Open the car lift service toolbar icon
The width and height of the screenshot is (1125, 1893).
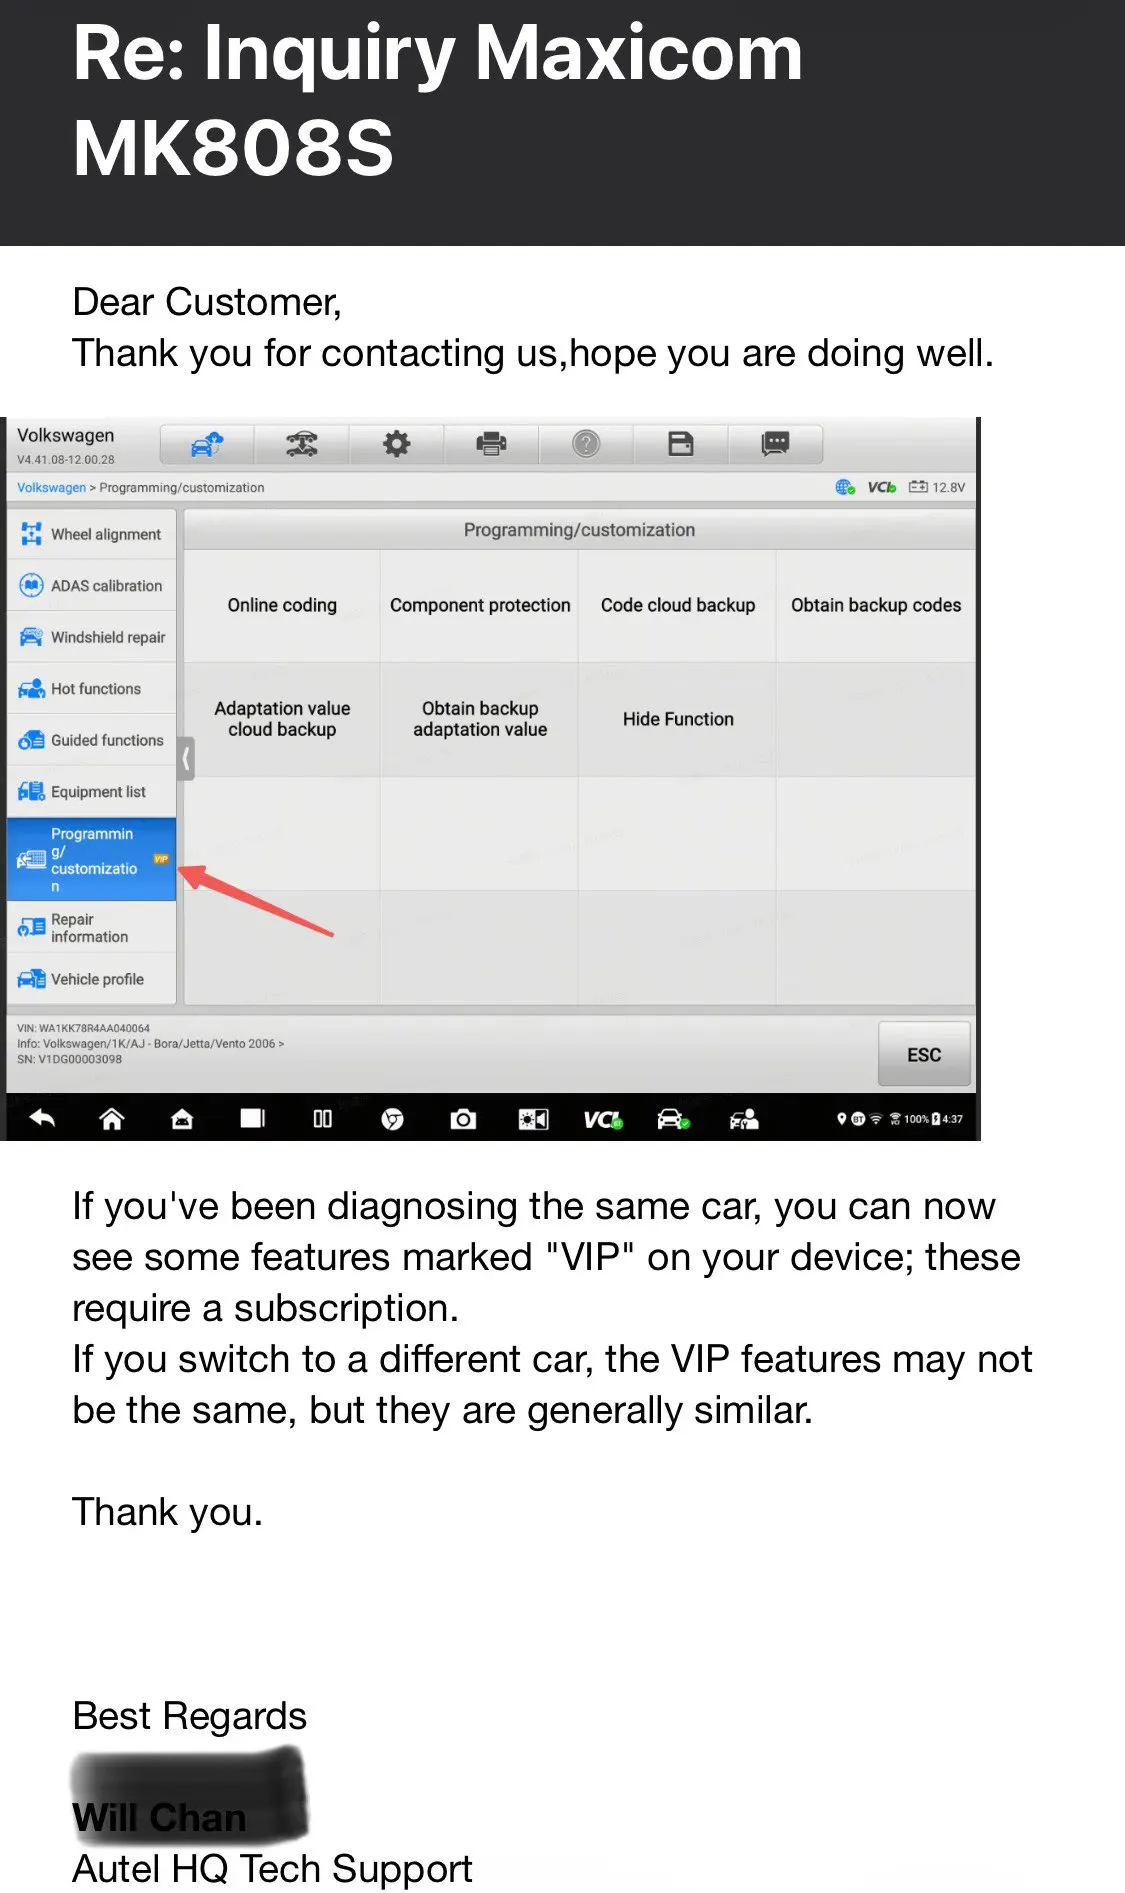(301, 444)
